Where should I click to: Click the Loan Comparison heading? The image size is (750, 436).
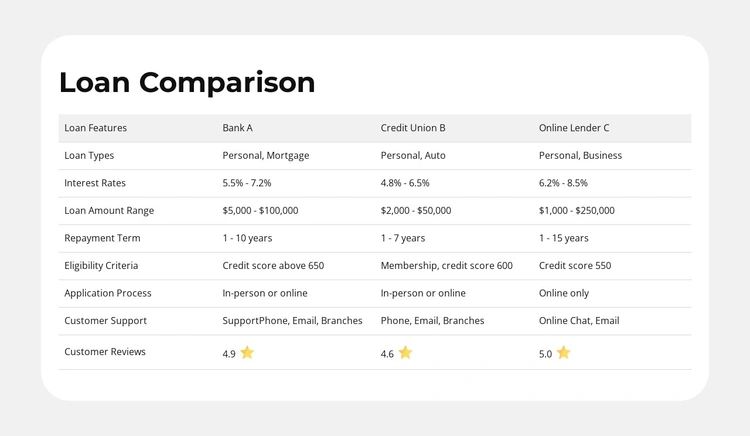pos(187,82)
